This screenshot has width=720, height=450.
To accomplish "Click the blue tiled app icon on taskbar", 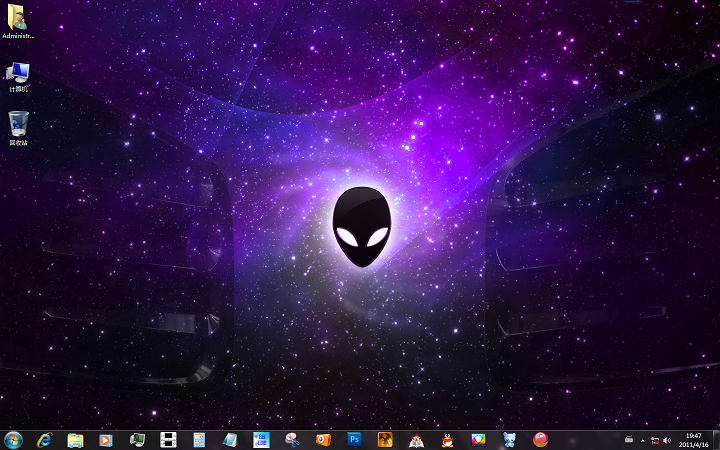I will point(261,440).
